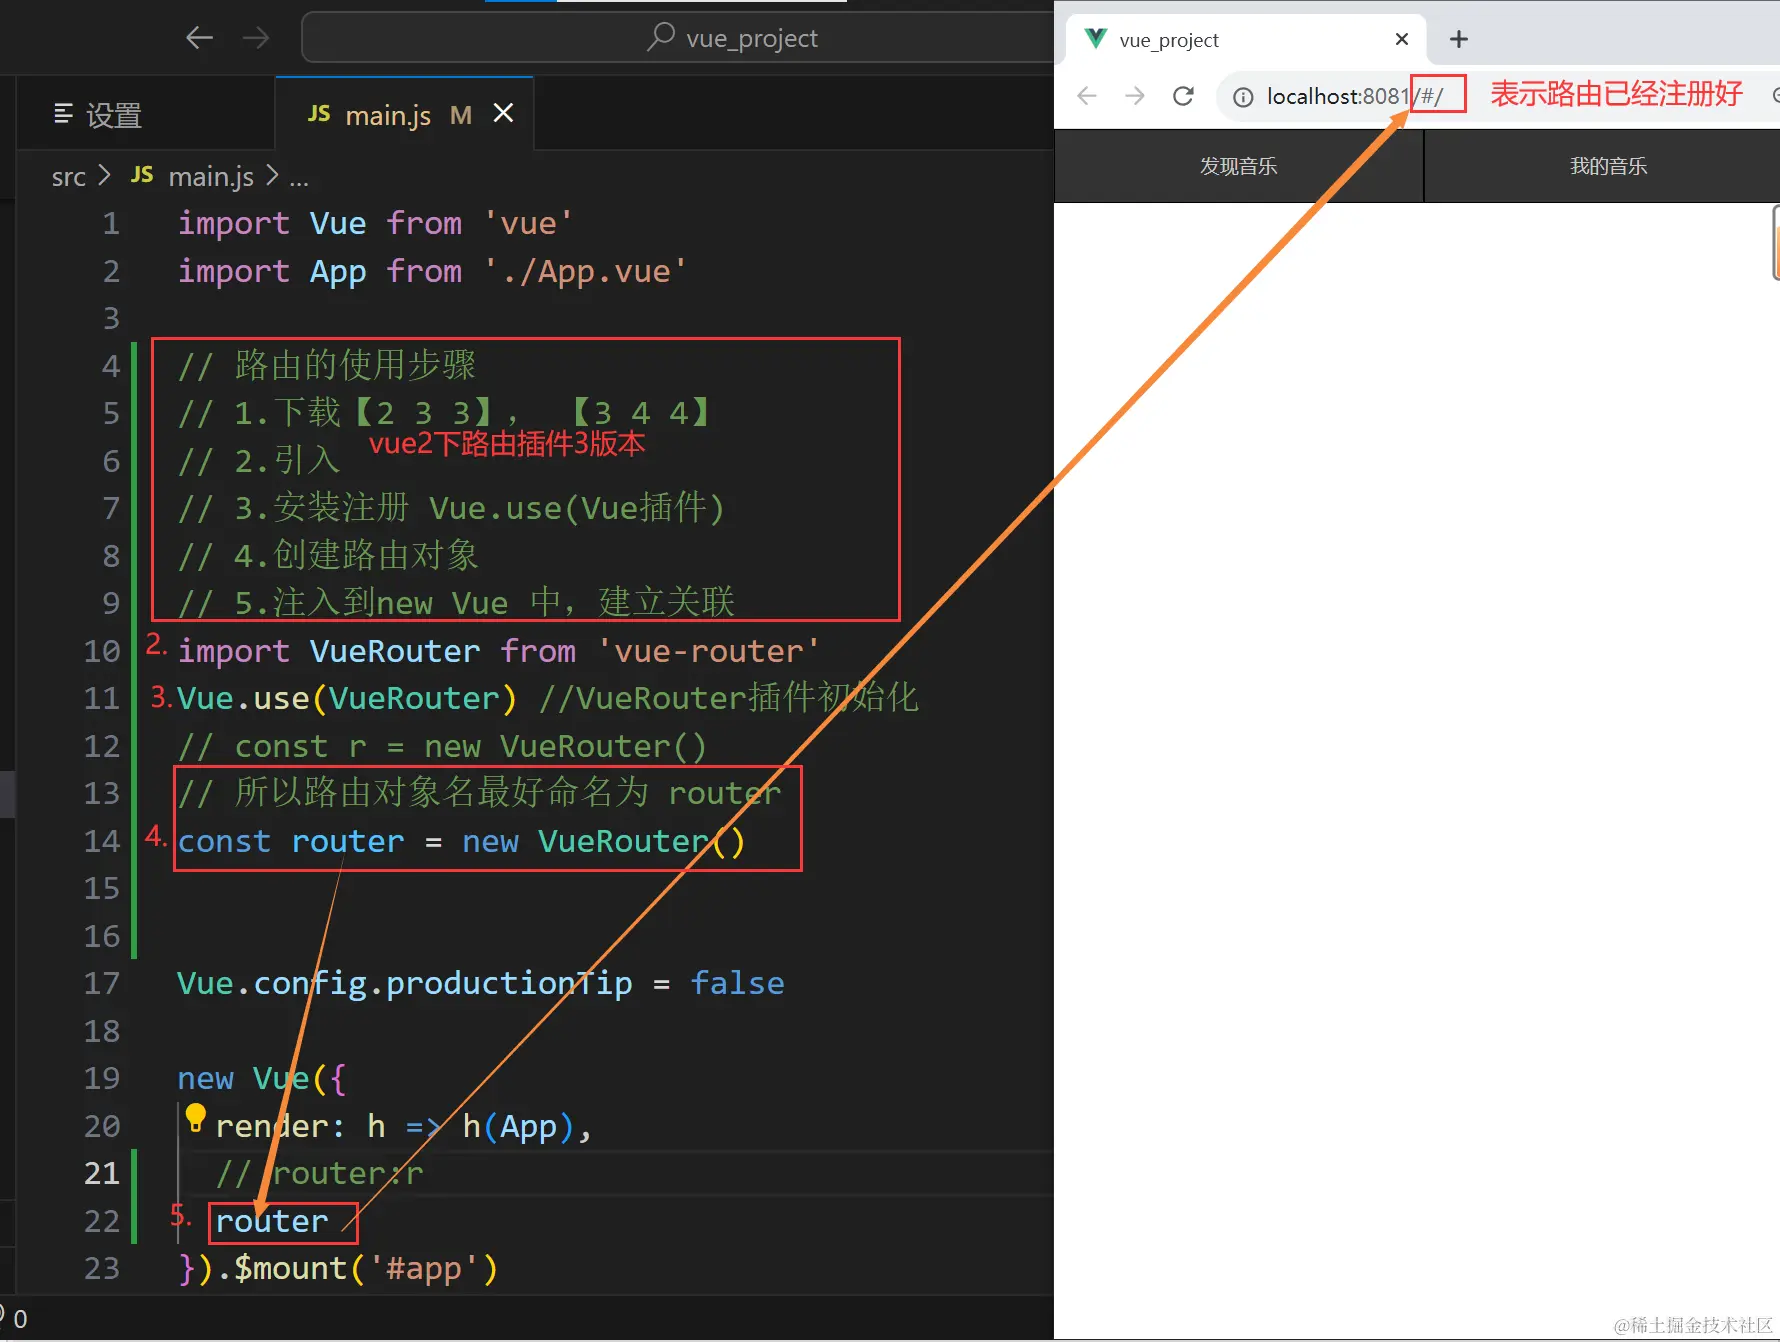This screenshot has height=1342, width=1780.
Task: Expand the chevron after src breadcrumb
Action: [x=104, y=177]
